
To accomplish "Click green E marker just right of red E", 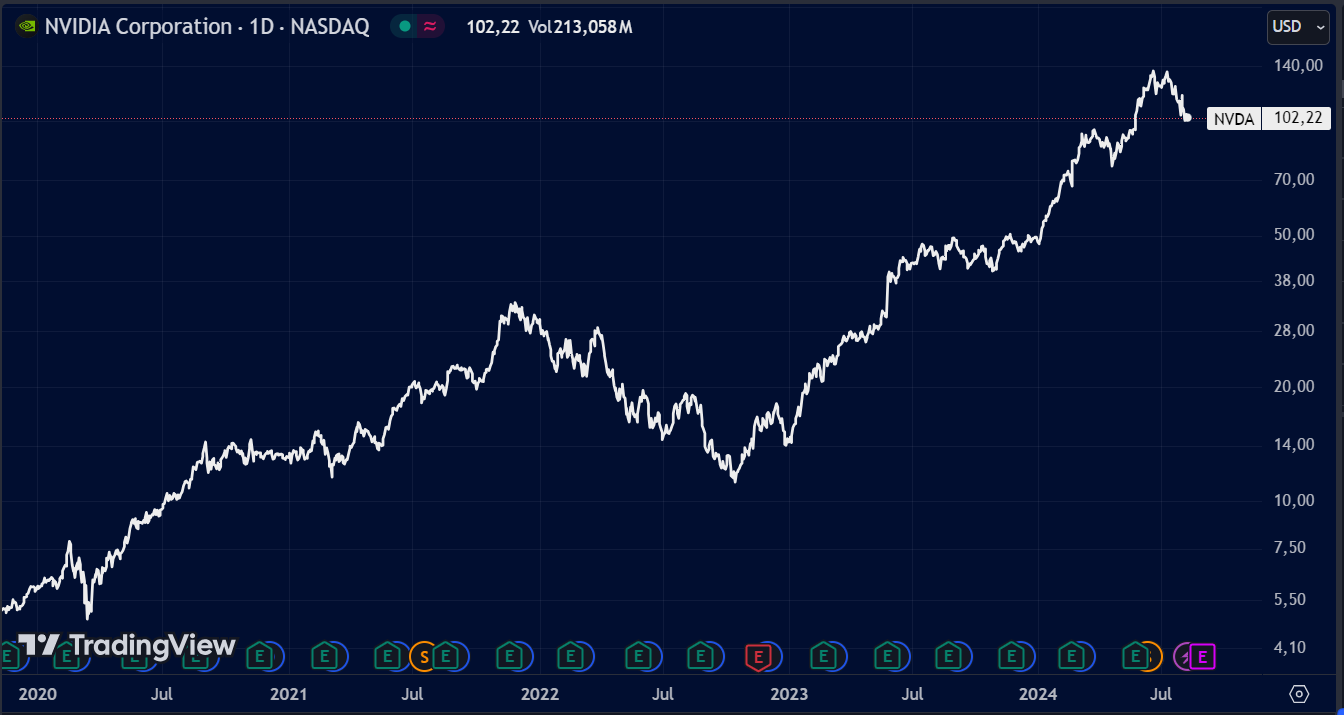I will pos(823,657).
